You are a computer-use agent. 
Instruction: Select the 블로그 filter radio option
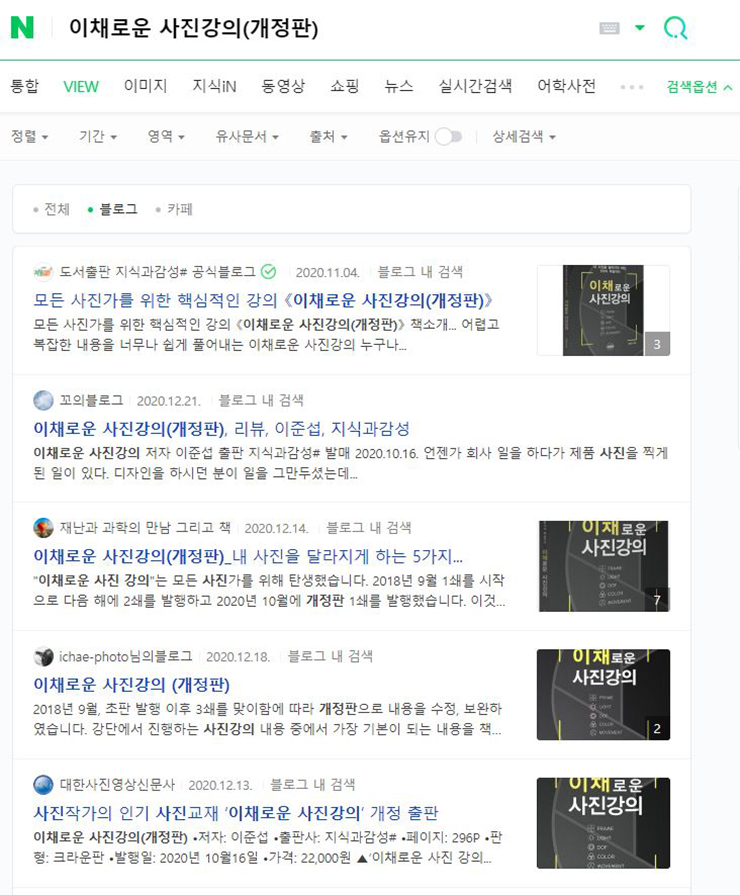point(113,209)
